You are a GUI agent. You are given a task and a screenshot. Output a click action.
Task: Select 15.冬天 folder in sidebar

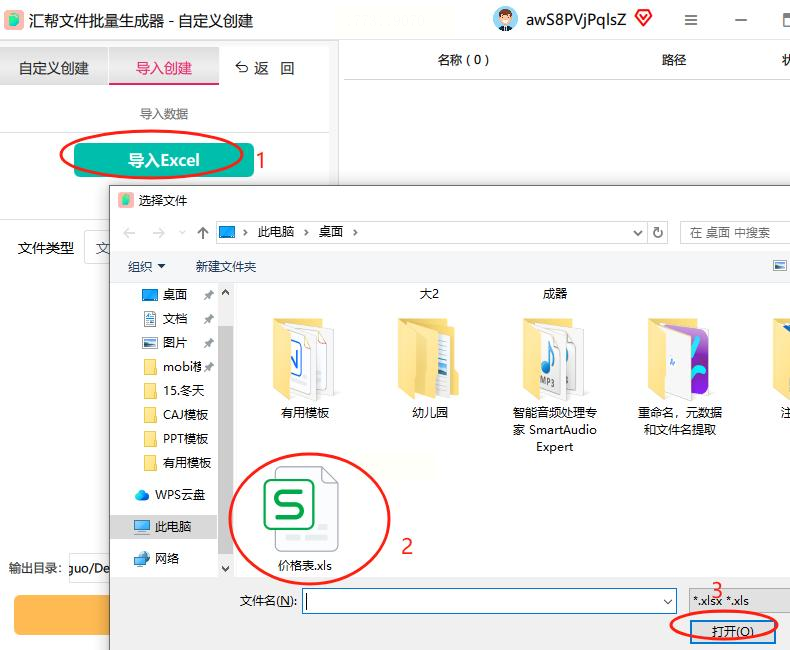coord(174,391)
